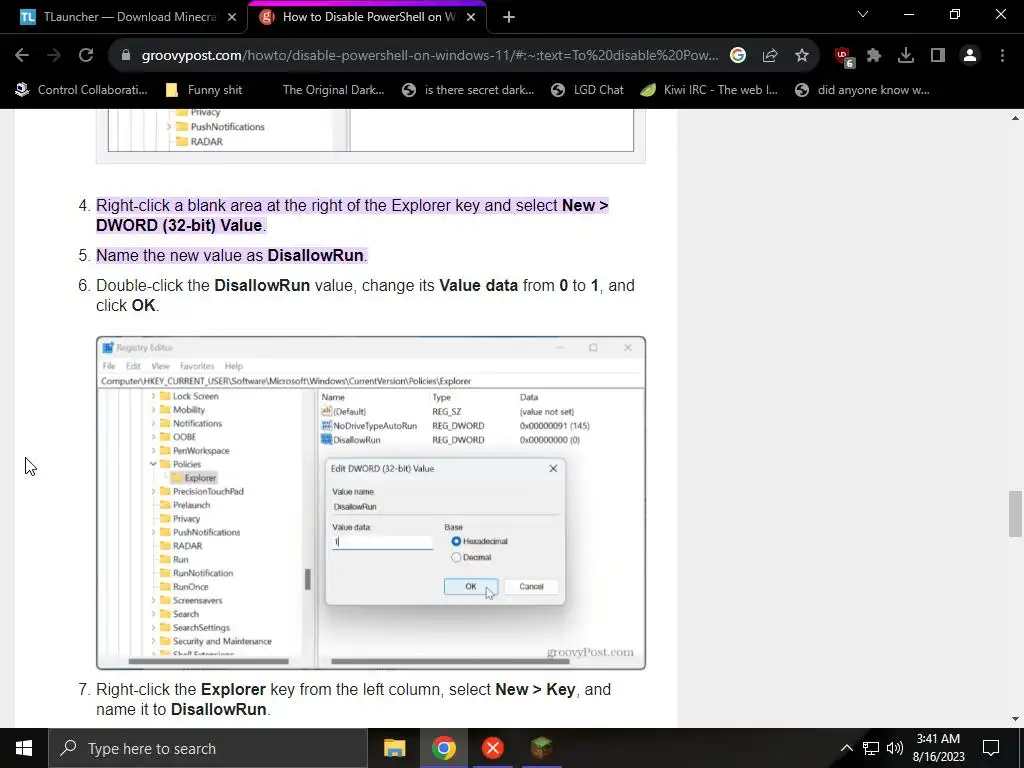Click page vertical scrollbar thumb
1024x768 pixels.
pos(1015,514)
